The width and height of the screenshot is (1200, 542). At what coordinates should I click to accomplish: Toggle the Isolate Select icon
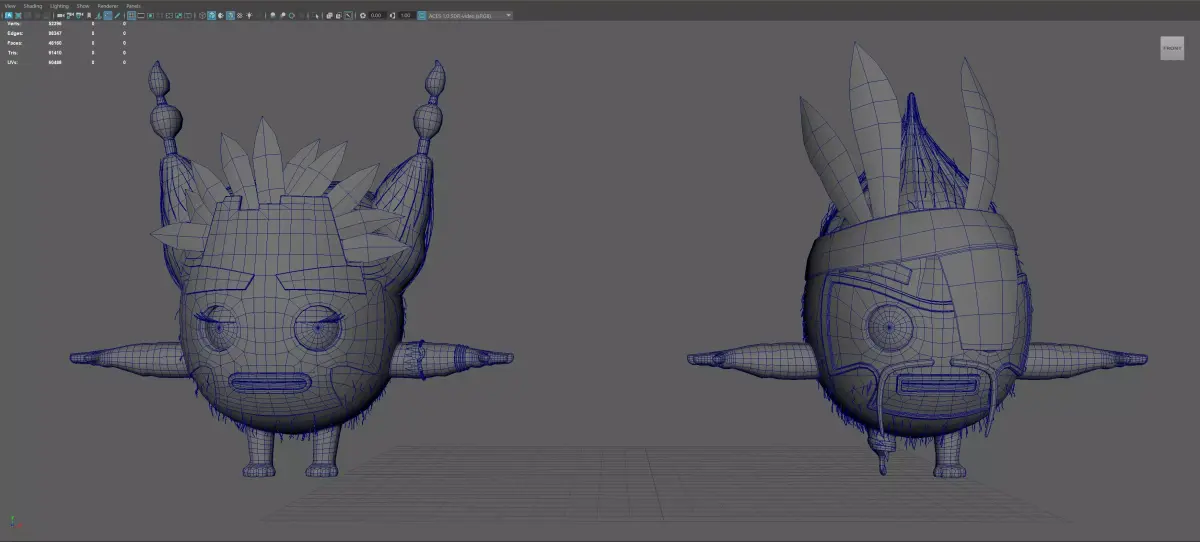pyautogui.click(x=316, y=16)
